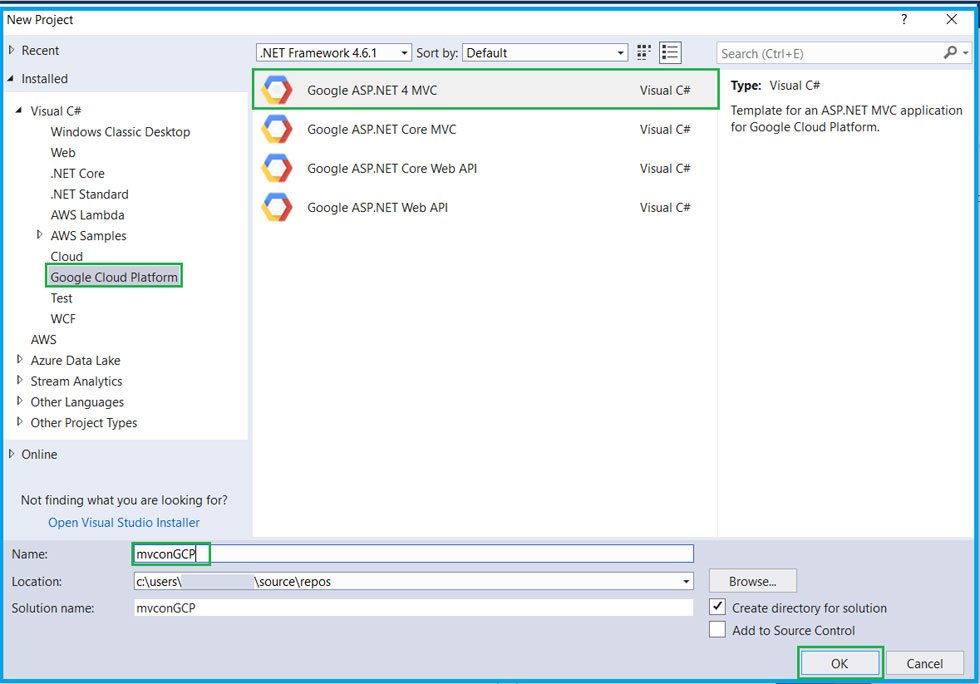
Task: Select the AWS Lambda category
Action: pyautogui.click(x=87, y=215)
